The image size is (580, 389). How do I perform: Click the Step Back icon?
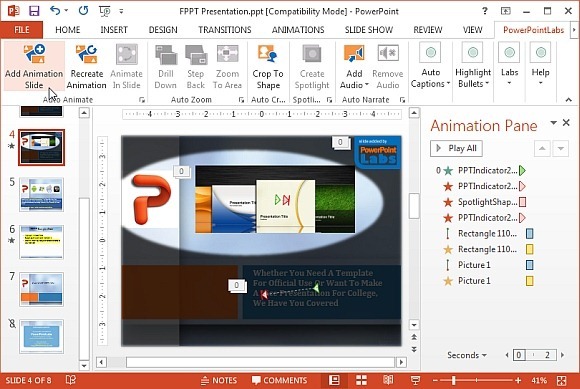click(196, 54)
